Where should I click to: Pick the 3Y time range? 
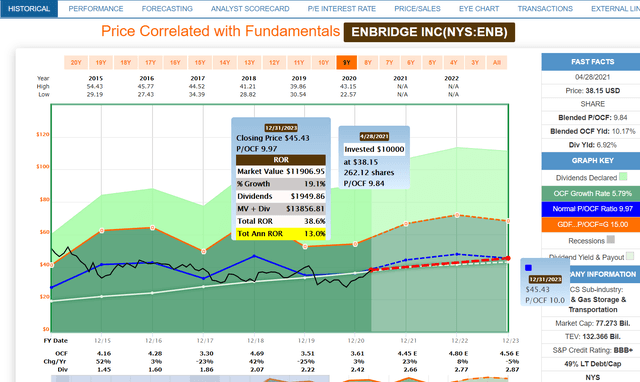475,62
